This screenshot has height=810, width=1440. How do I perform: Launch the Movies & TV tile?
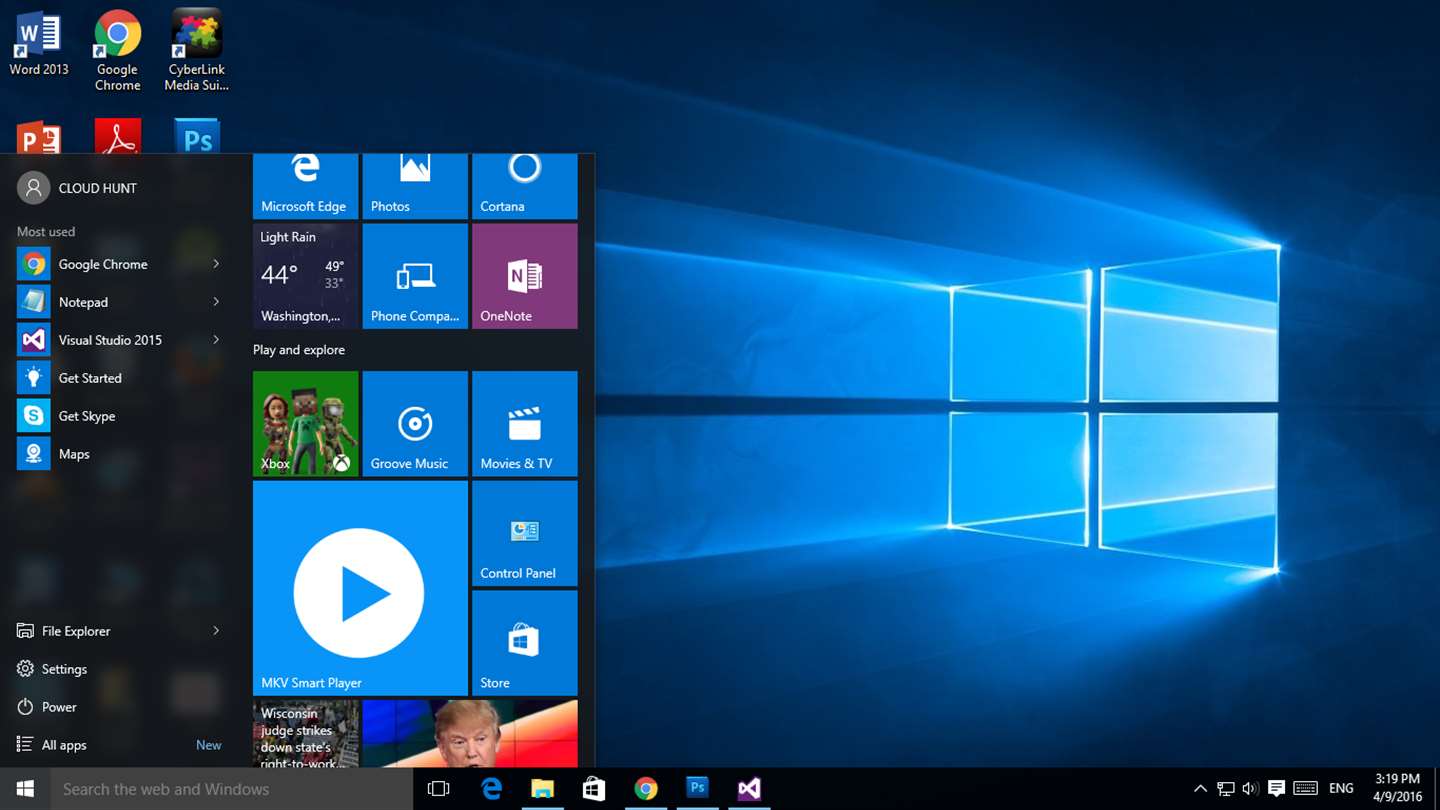pos(525,424)
